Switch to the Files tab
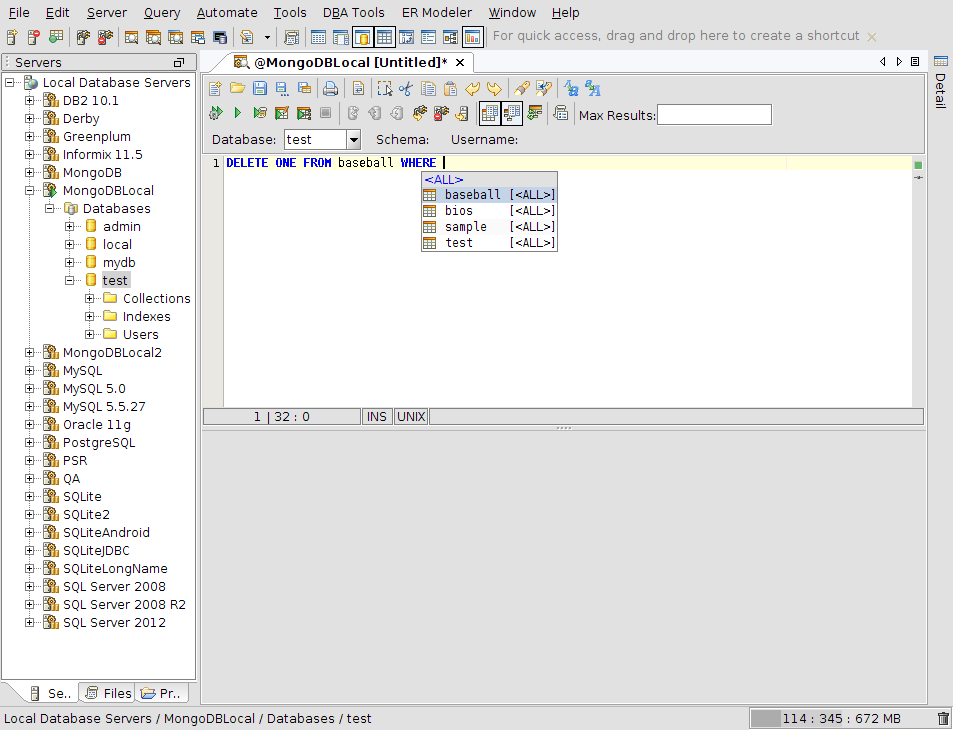 (x=109, y=693)
